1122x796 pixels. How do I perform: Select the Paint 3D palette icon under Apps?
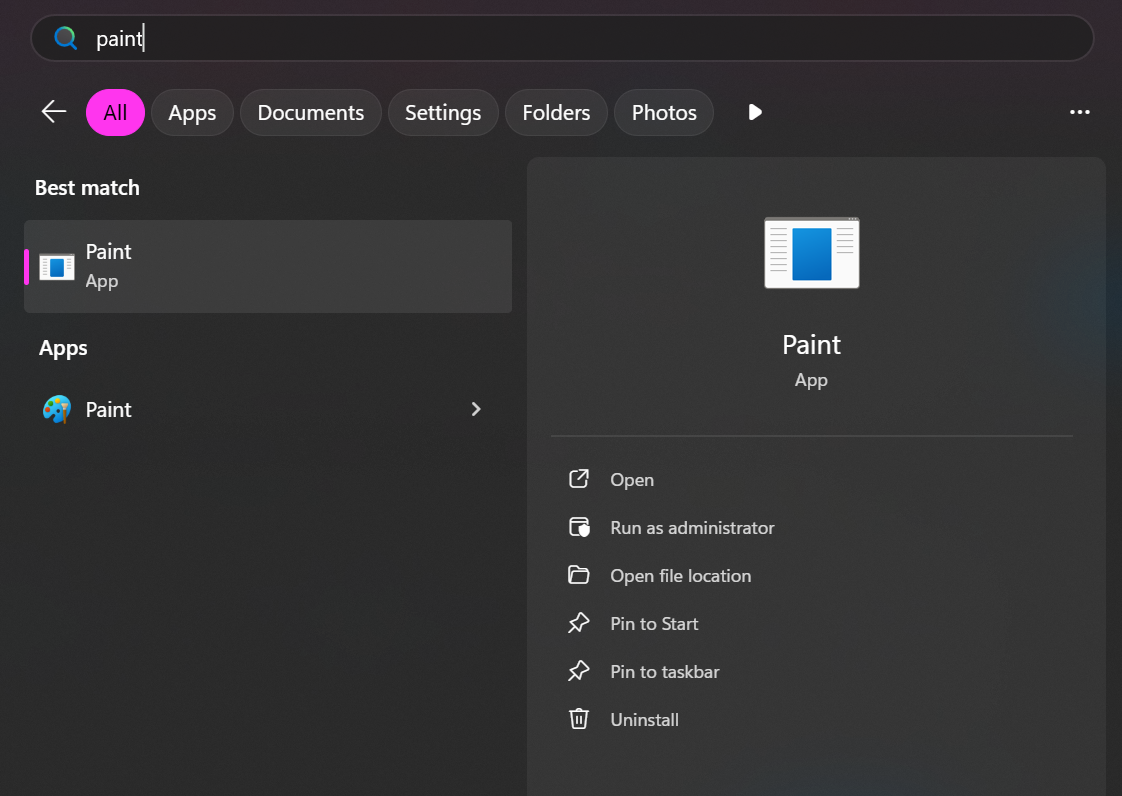click(x=57, y=409)
